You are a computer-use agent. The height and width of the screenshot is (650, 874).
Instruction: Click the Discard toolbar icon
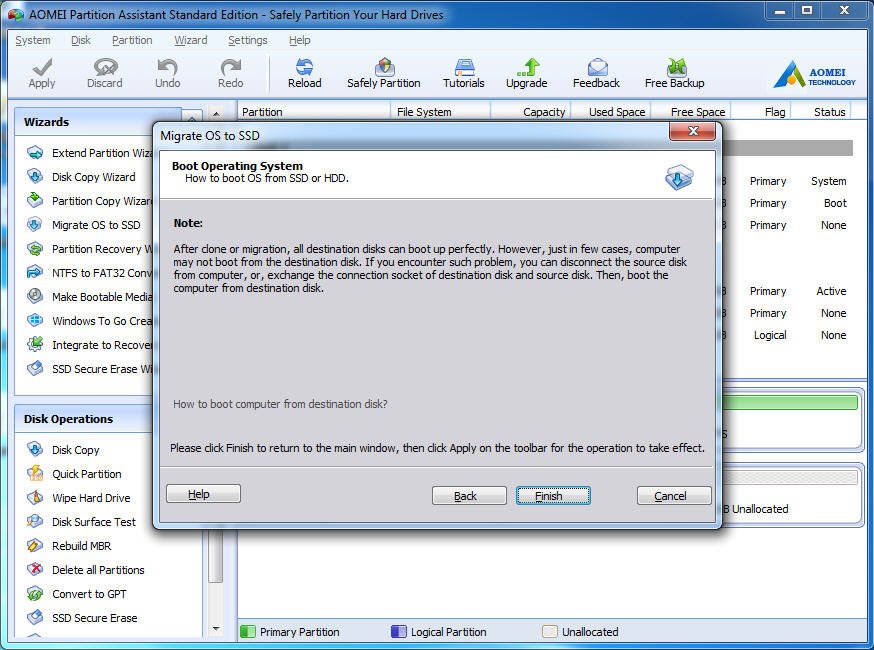point(105,67)
